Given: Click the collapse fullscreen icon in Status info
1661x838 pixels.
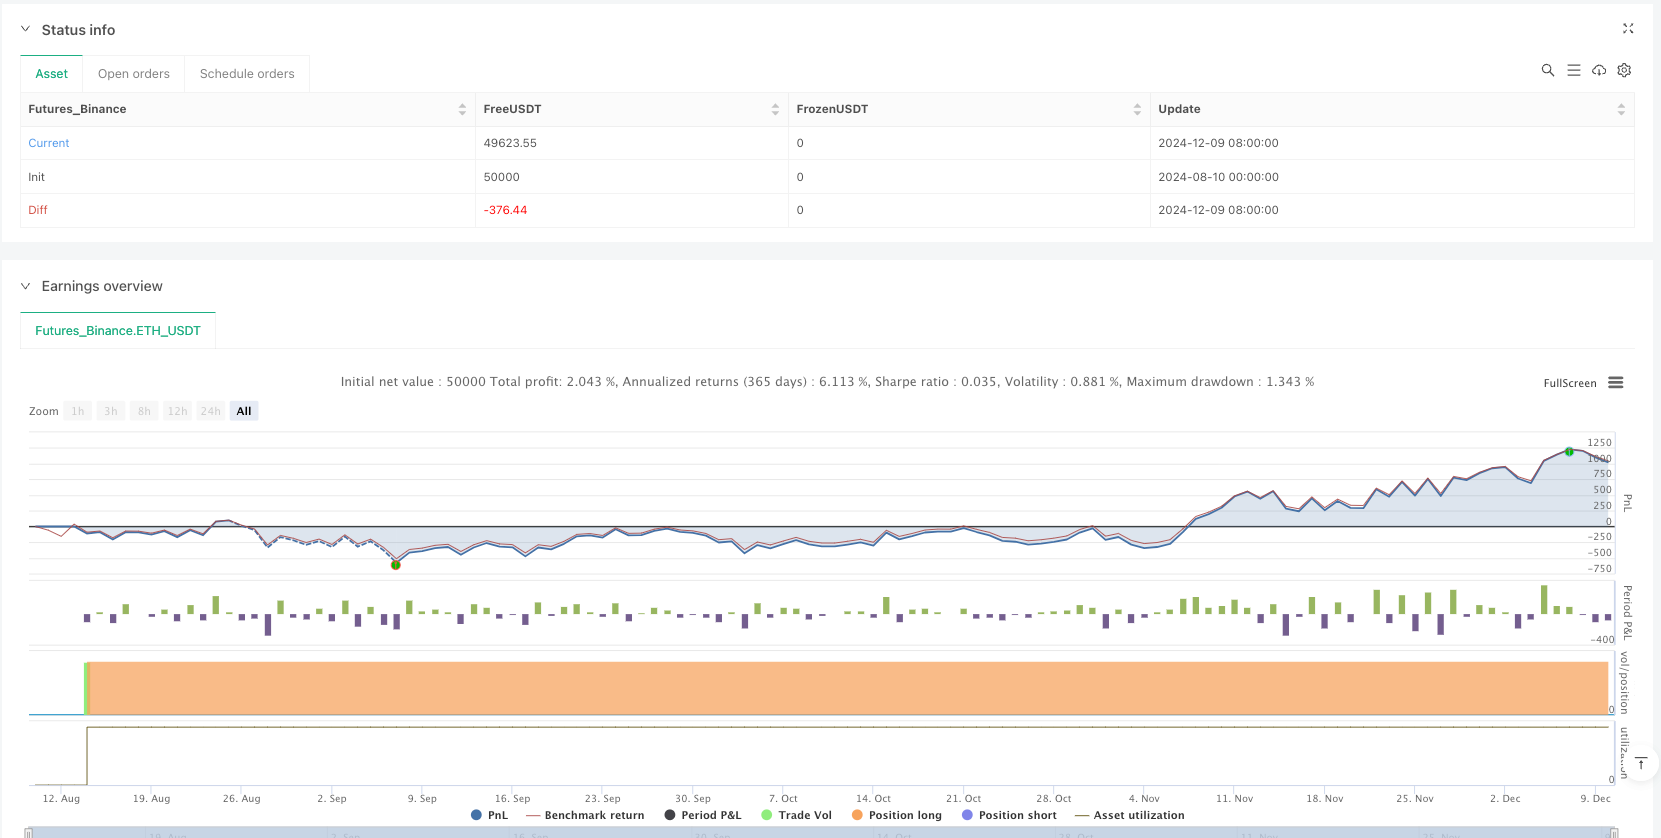Looking at the screenshot, I should point(1627,29).
